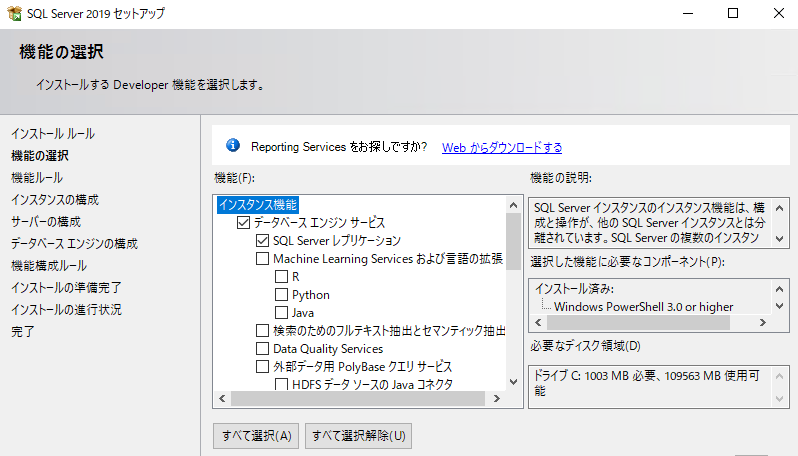Close the SQL Server 2019 setup window

tap(779, 13)
